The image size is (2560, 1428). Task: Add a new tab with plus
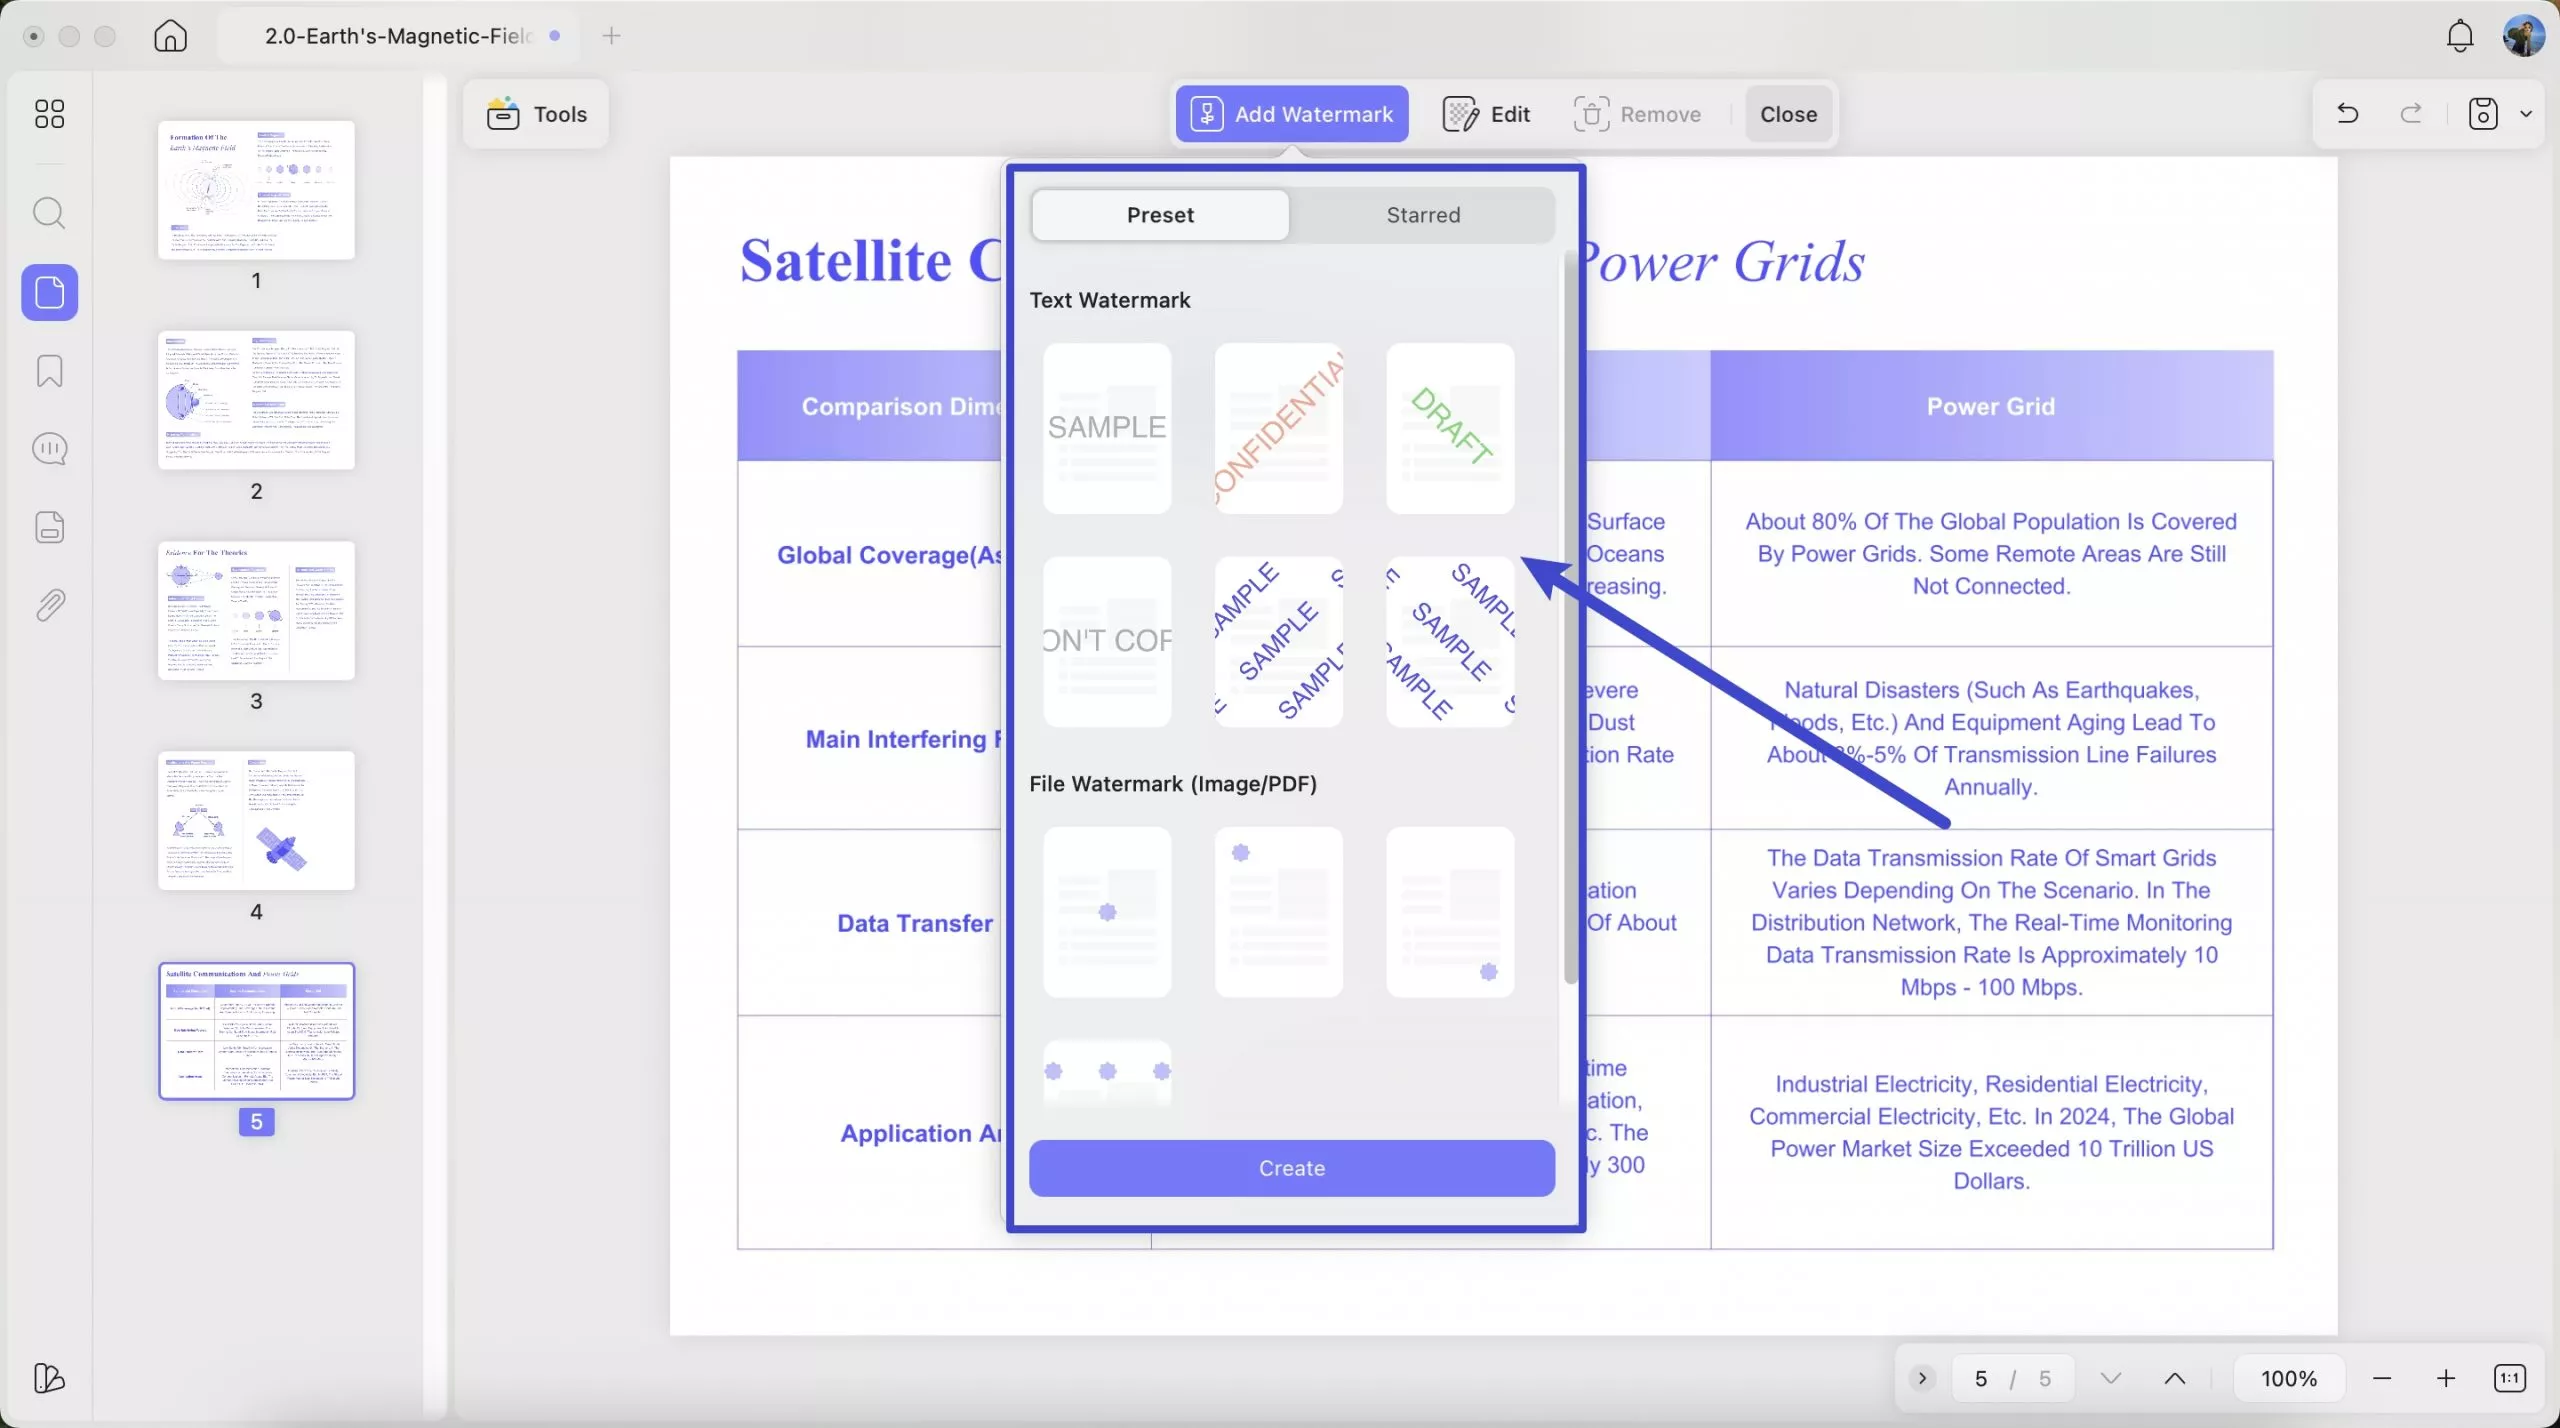click(611, 36)
